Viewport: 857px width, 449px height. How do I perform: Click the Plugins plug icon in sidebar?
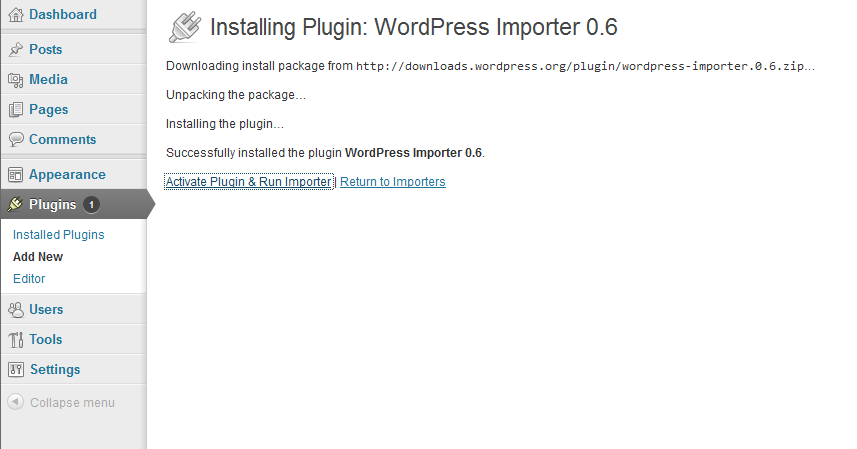[15, 204]
